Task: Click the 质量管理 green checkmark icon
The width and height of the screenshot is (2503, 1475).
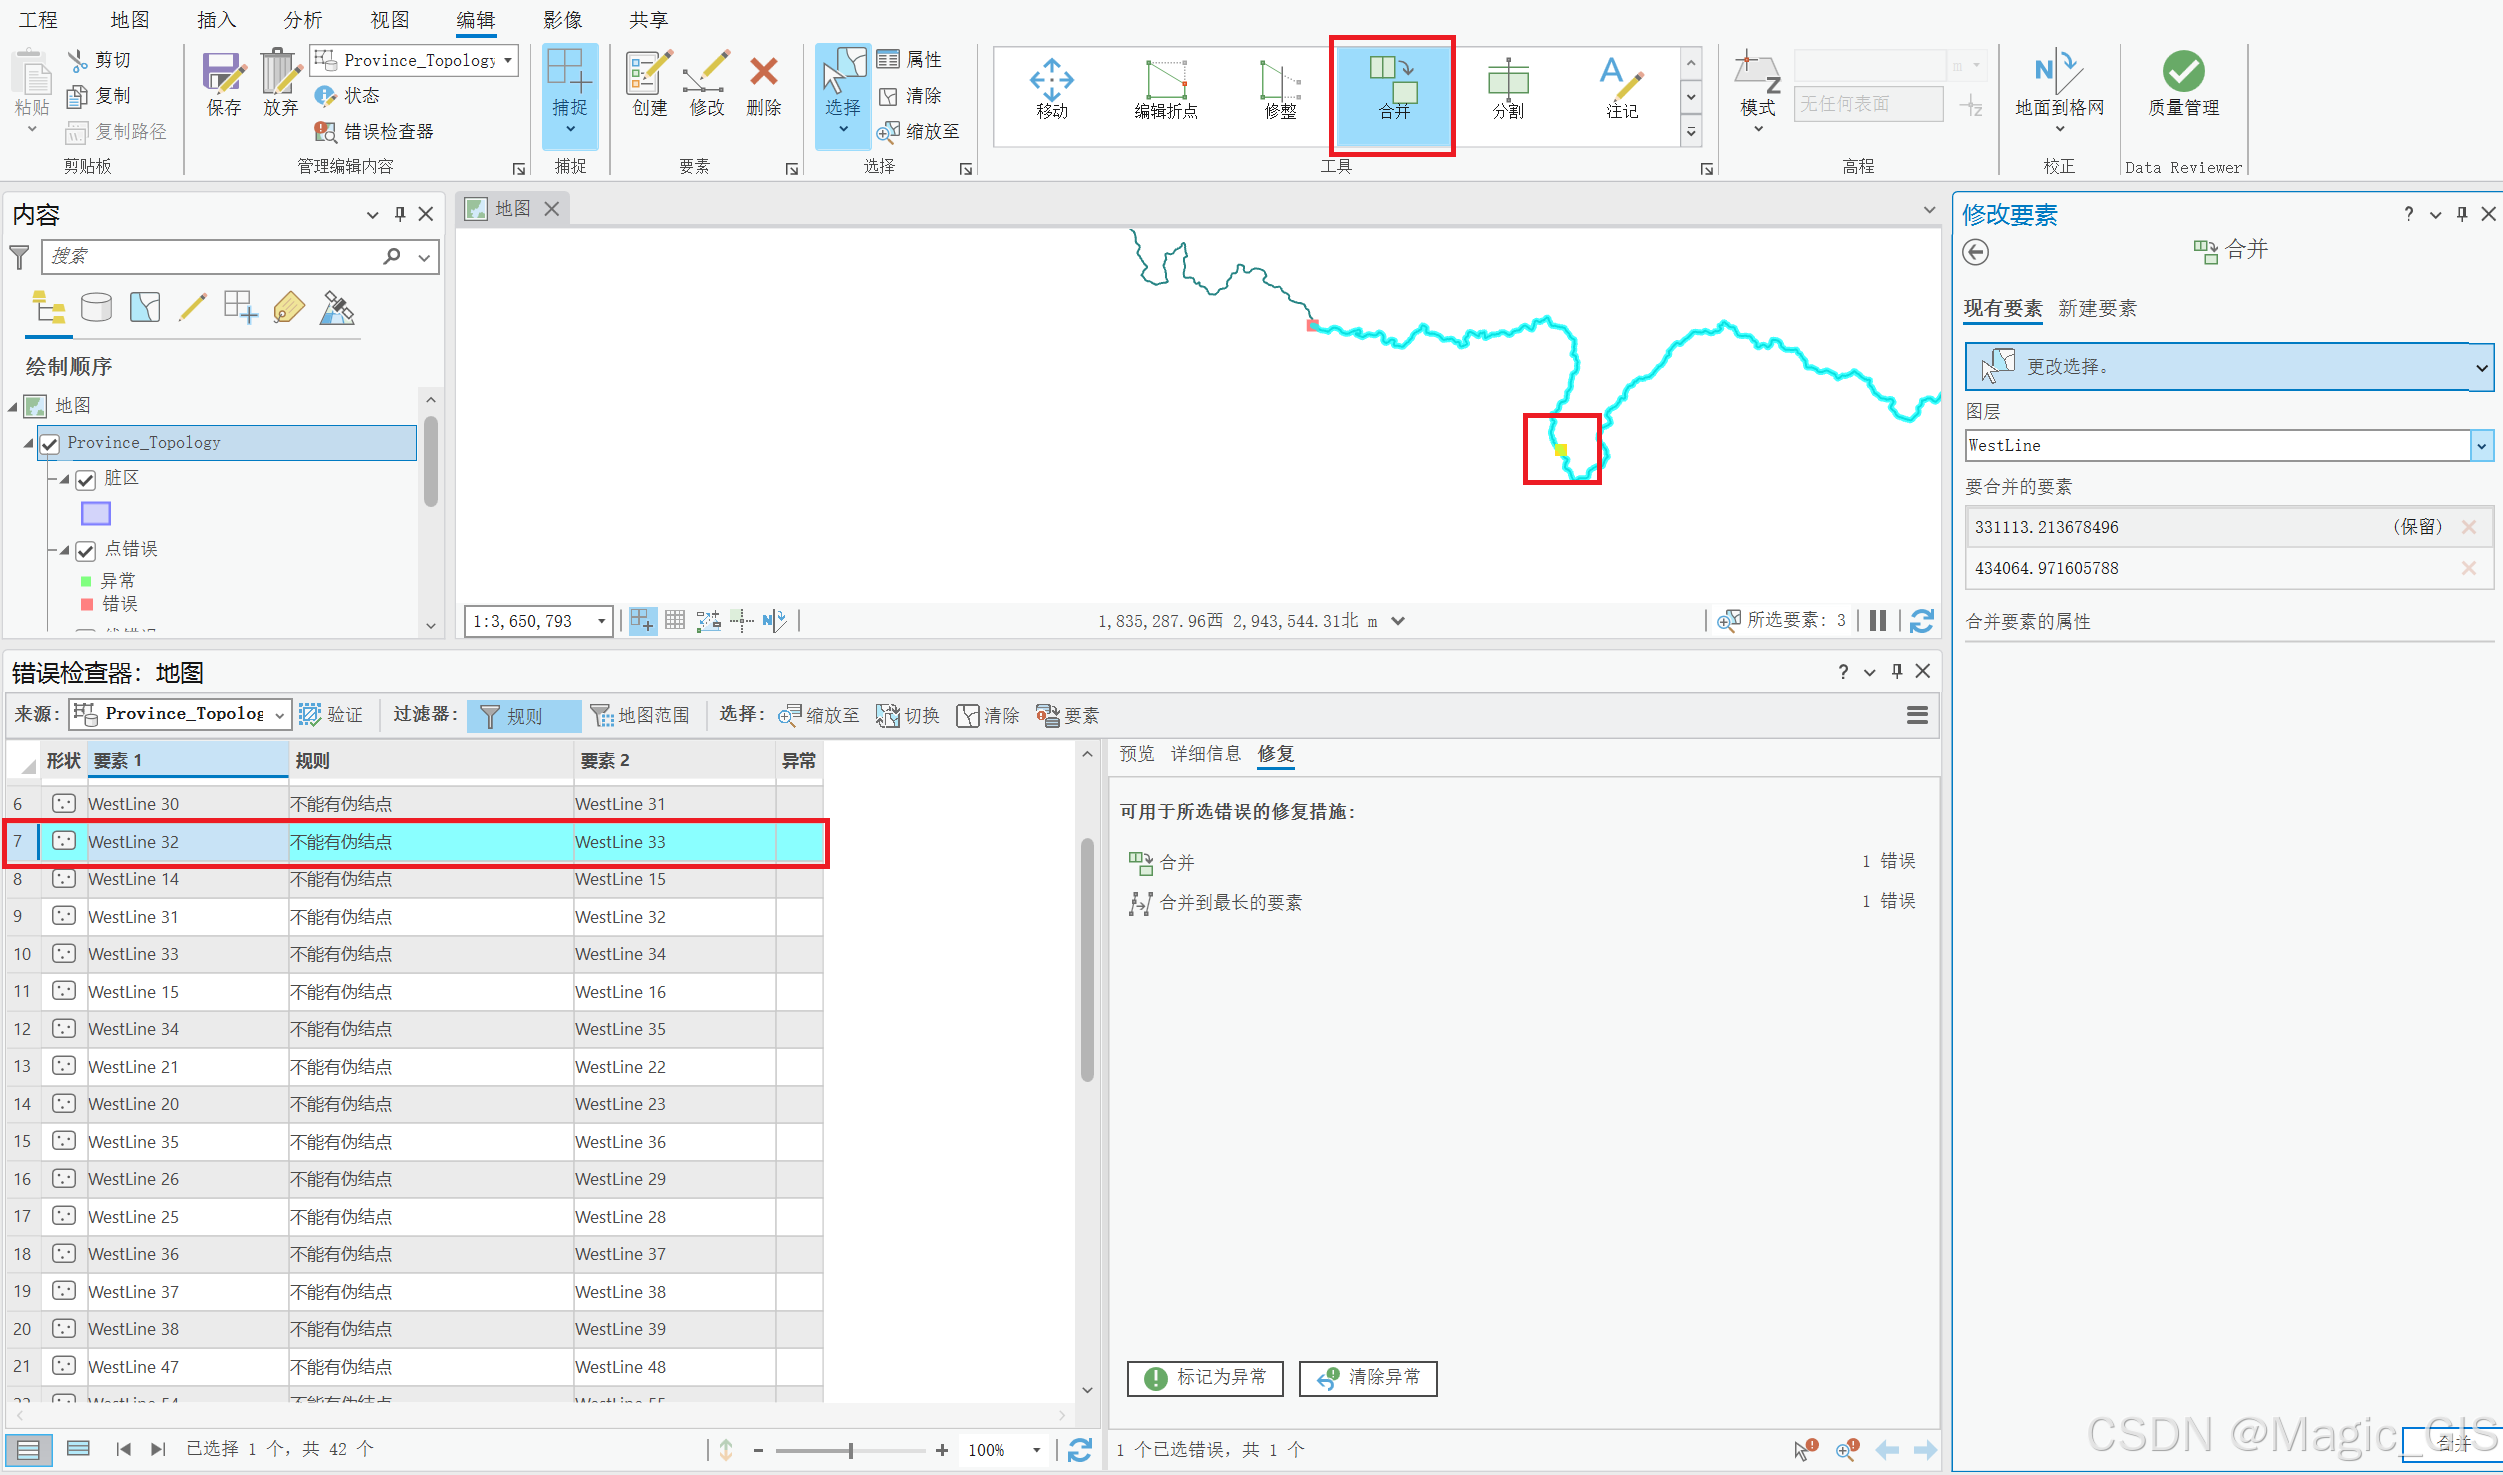Action: pos(2183,72)
